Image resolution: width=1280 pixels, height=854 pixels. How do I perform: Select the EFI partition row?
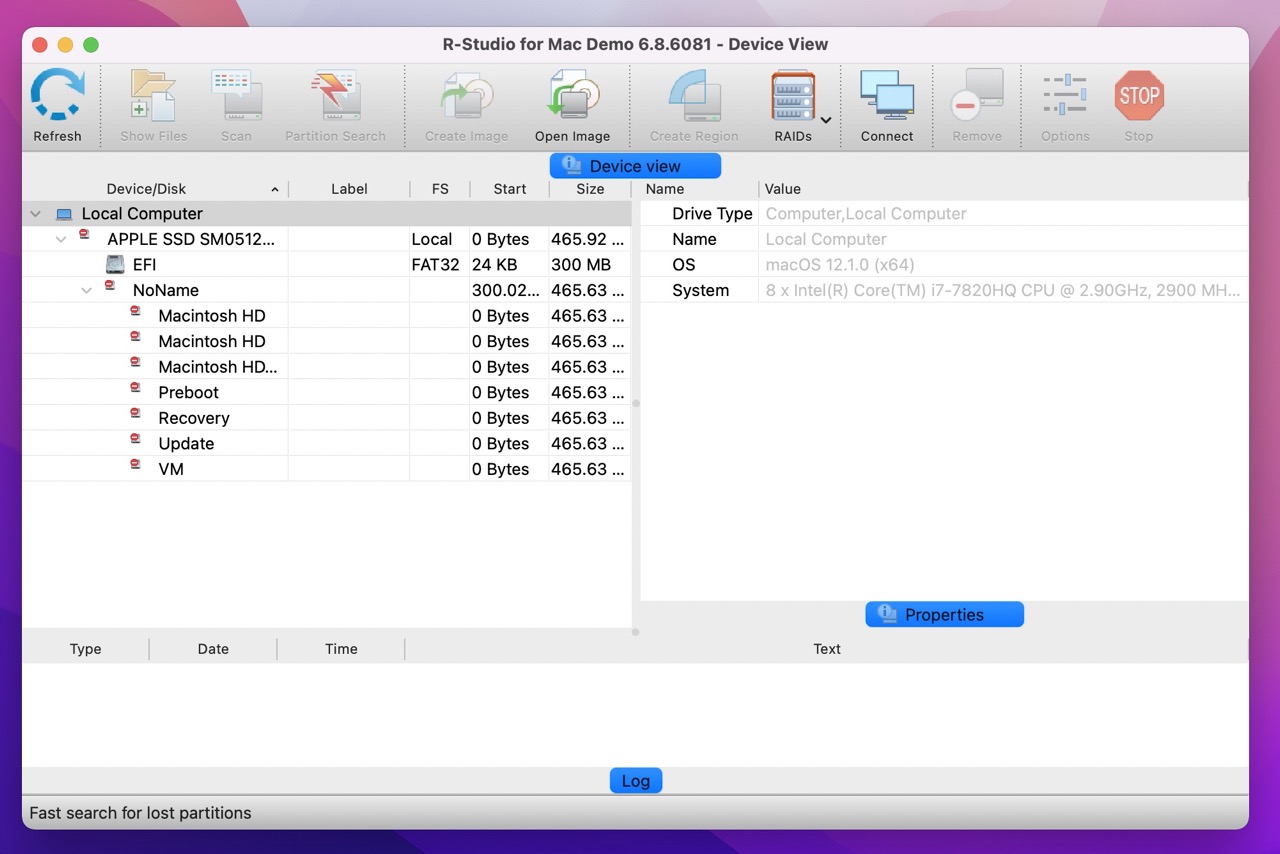pos(327,265)
